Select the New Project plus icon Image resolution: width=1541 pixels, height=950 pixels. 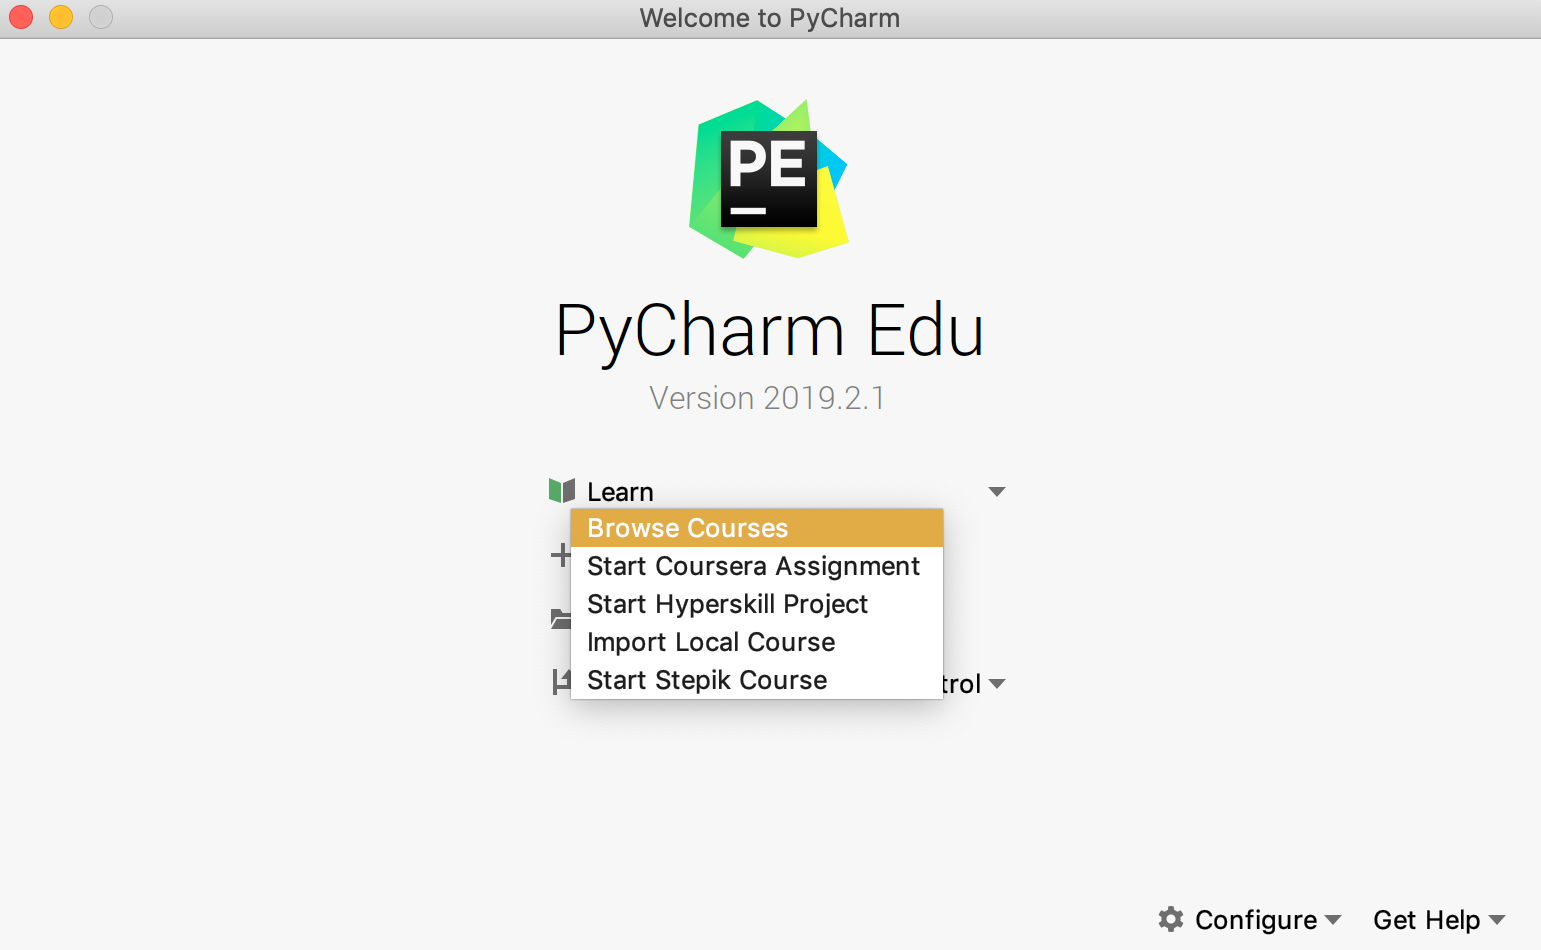(x=563, y=555)
